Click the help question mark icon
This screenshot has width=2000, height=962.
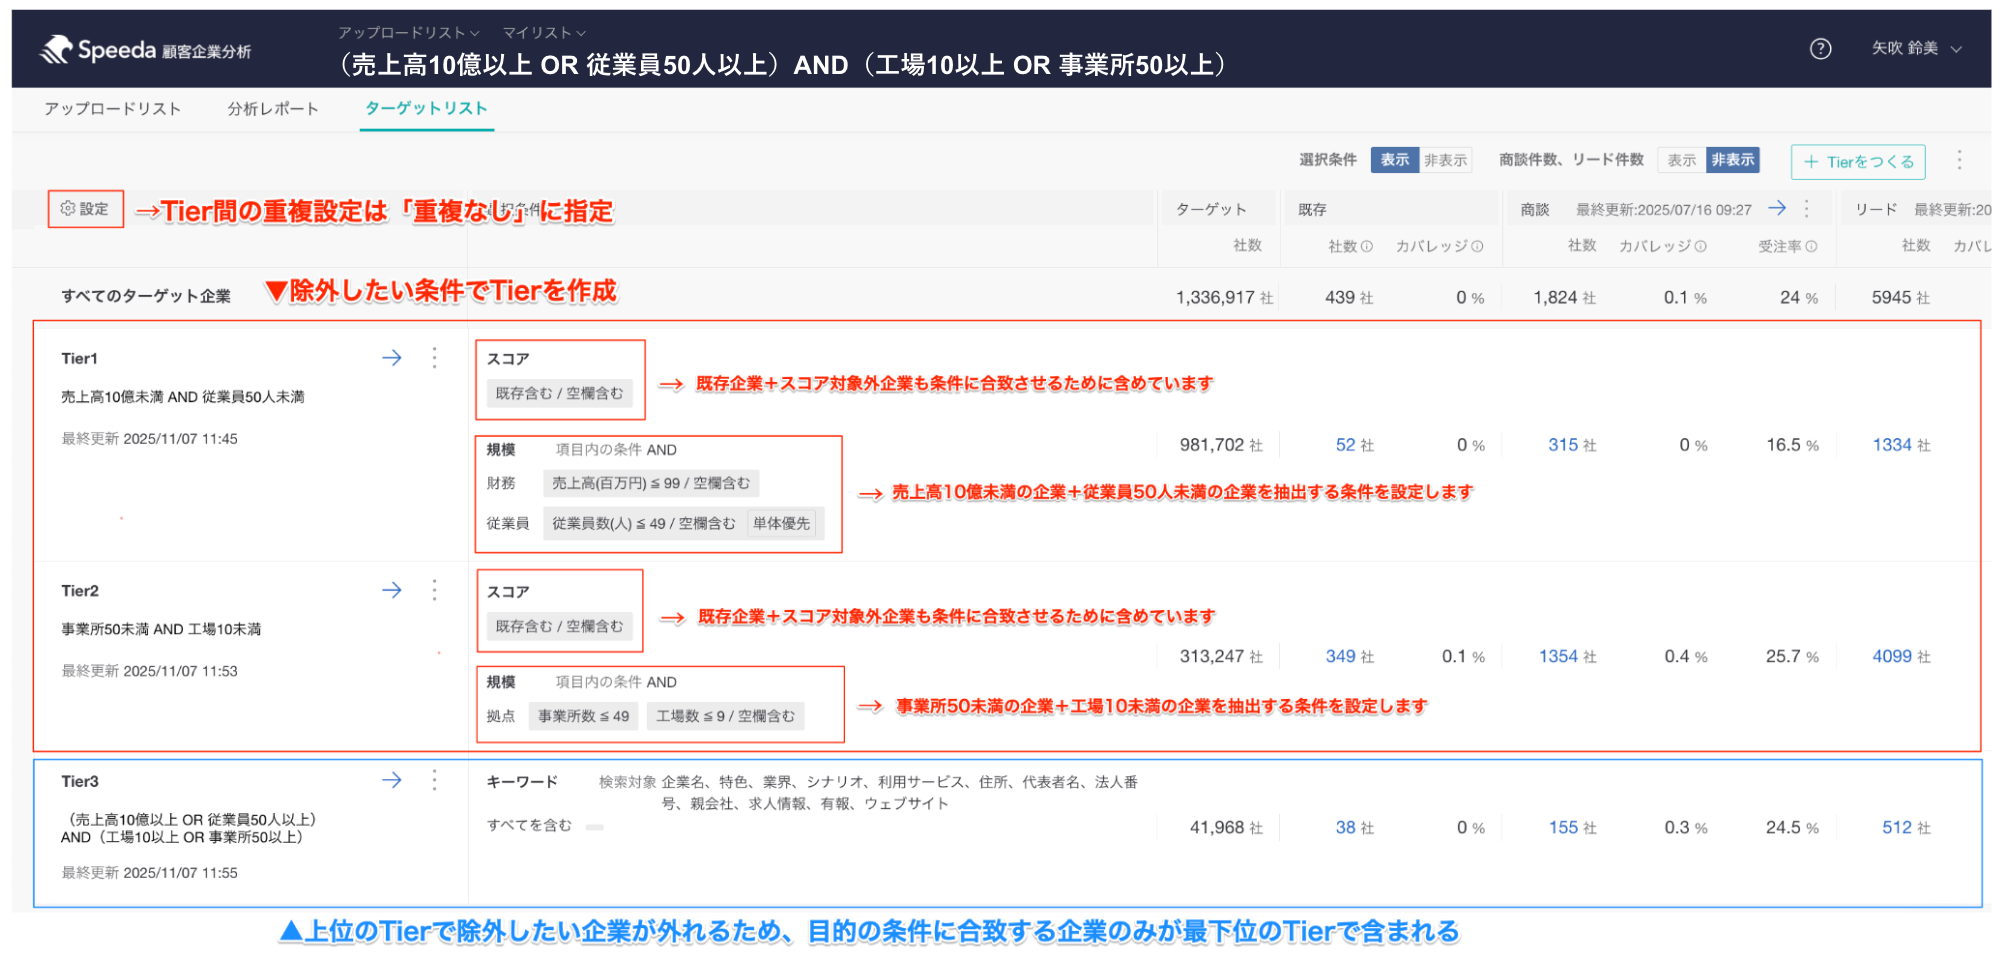(x=1820, y=49)
